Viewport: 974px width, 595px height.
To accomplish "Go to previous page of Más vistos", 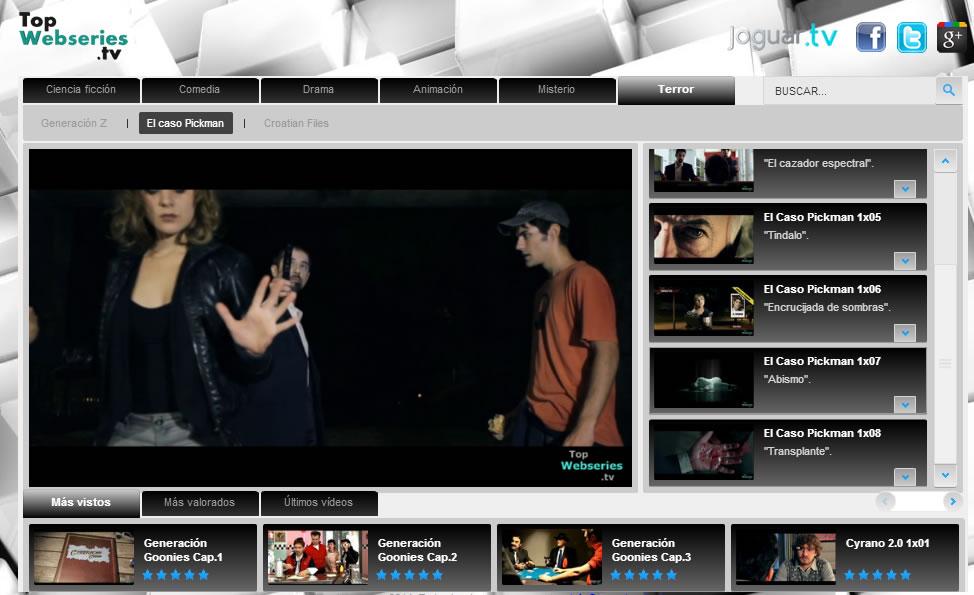I will tap(885, 501).
